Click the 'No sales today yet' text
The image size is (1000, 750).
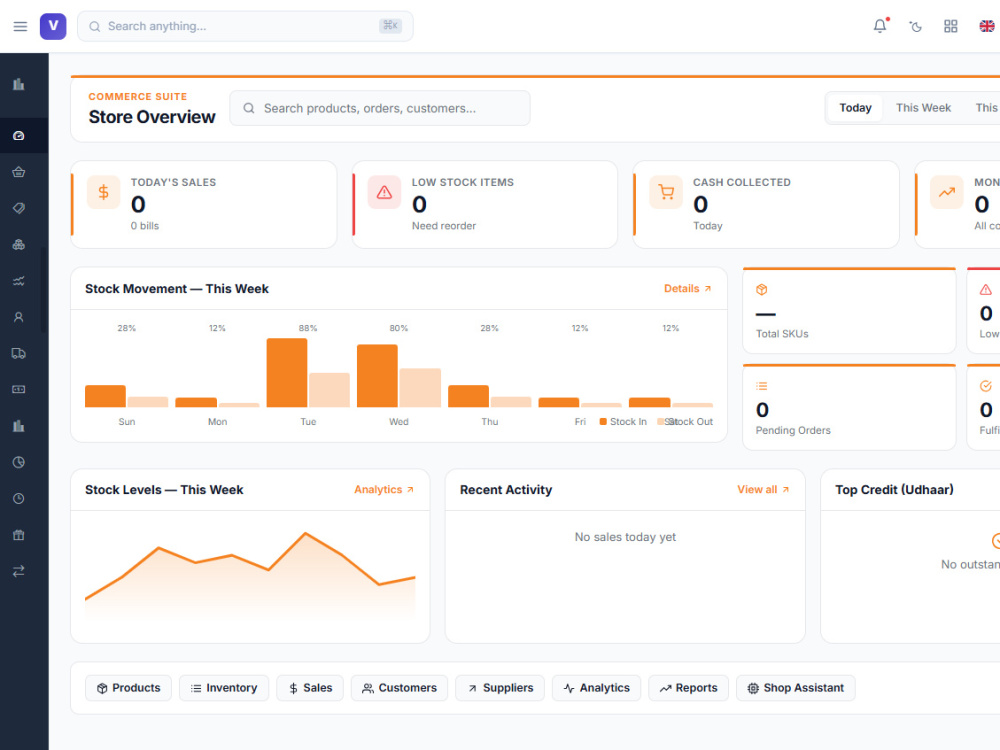pos(625,537)
